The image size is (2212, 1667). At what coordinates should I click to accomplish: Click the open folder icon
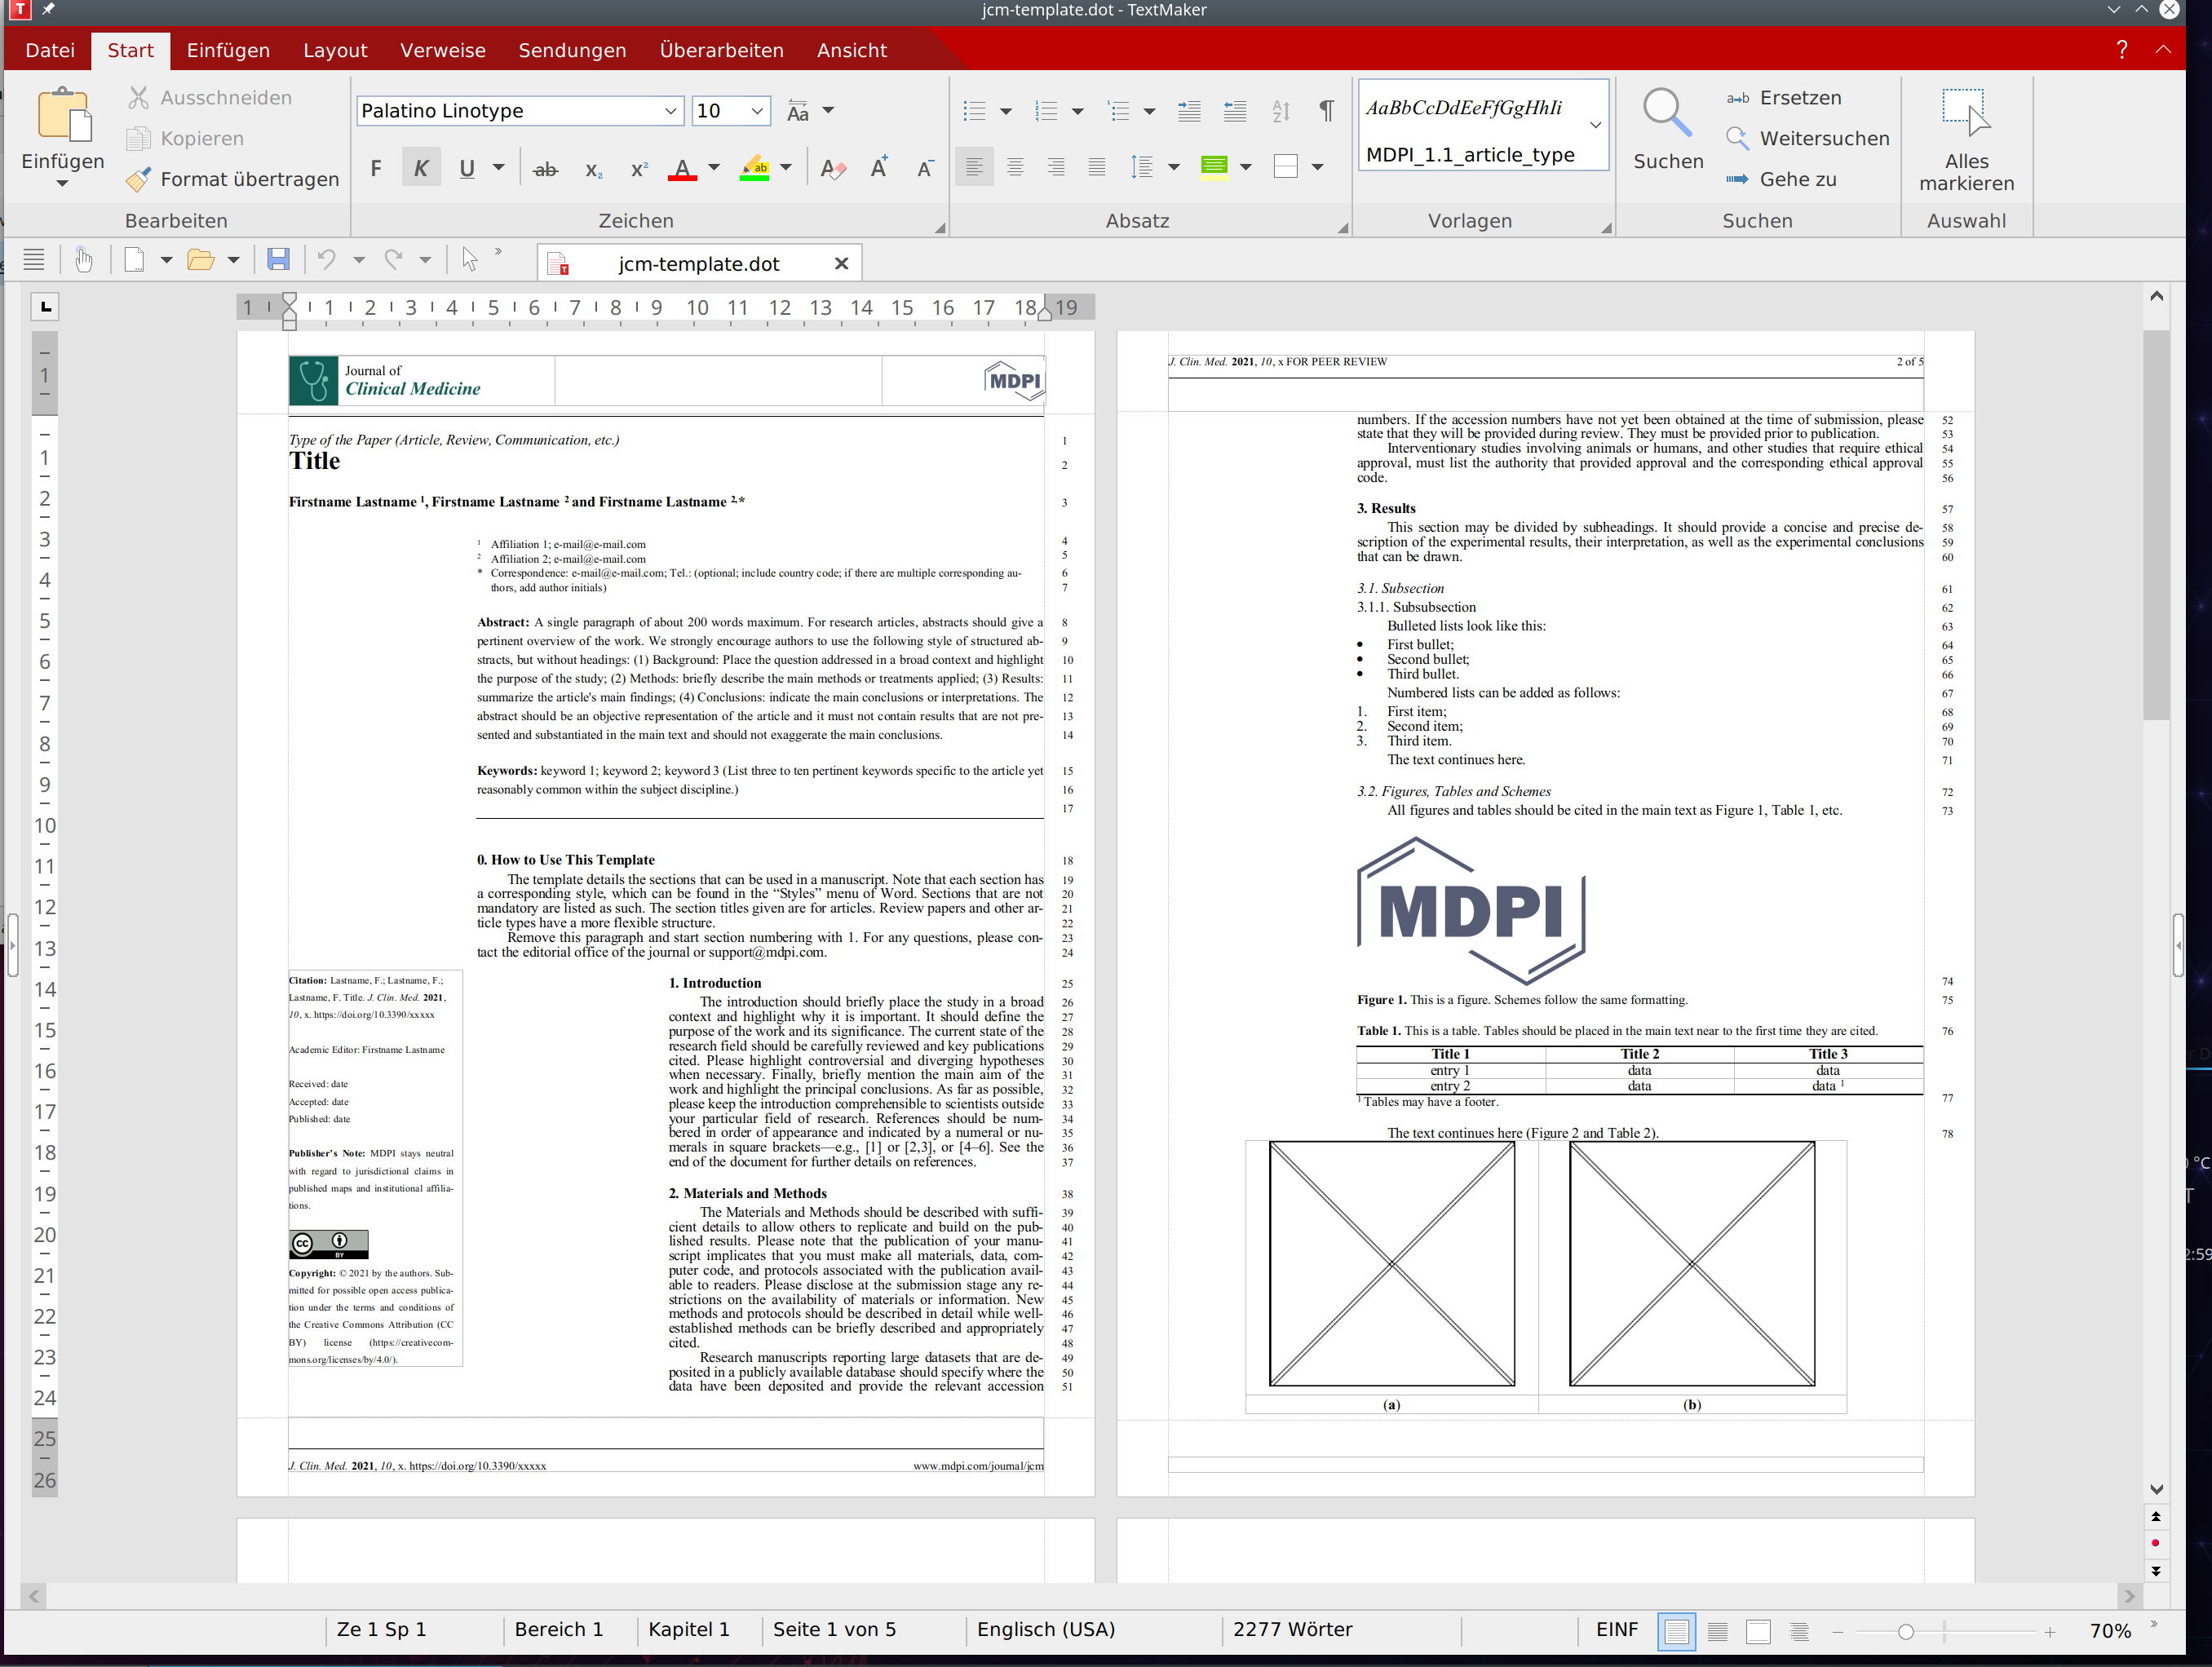click(x=201, y=260)
